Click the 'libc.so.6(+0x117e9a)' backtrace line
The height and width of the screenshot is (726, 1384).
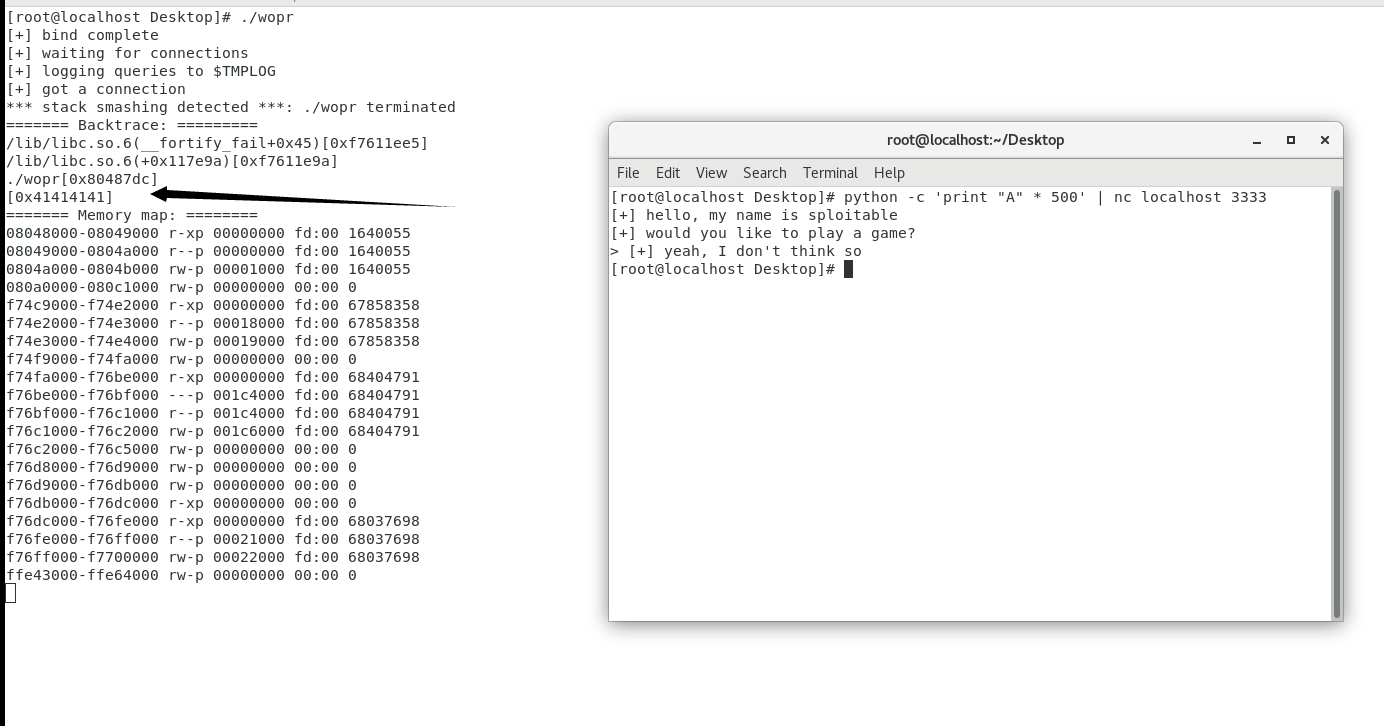(x=172, y=161)
